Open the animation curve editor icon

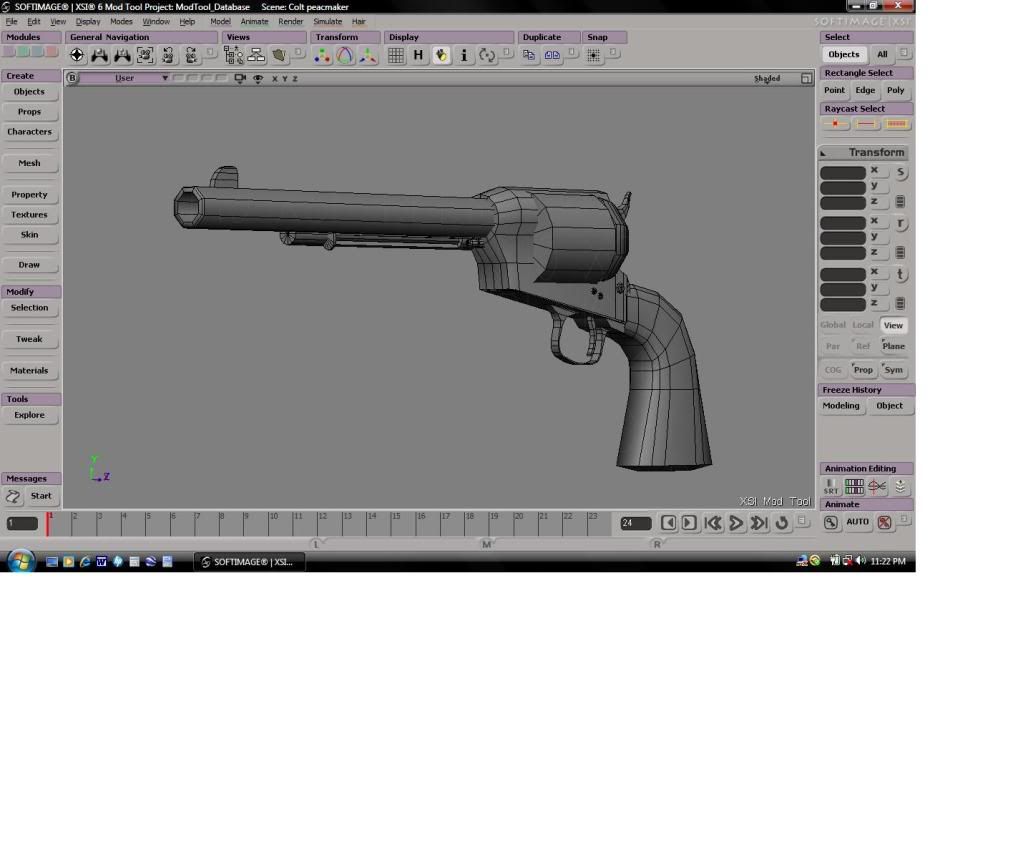pyautogui.click(x=877, y=487)
